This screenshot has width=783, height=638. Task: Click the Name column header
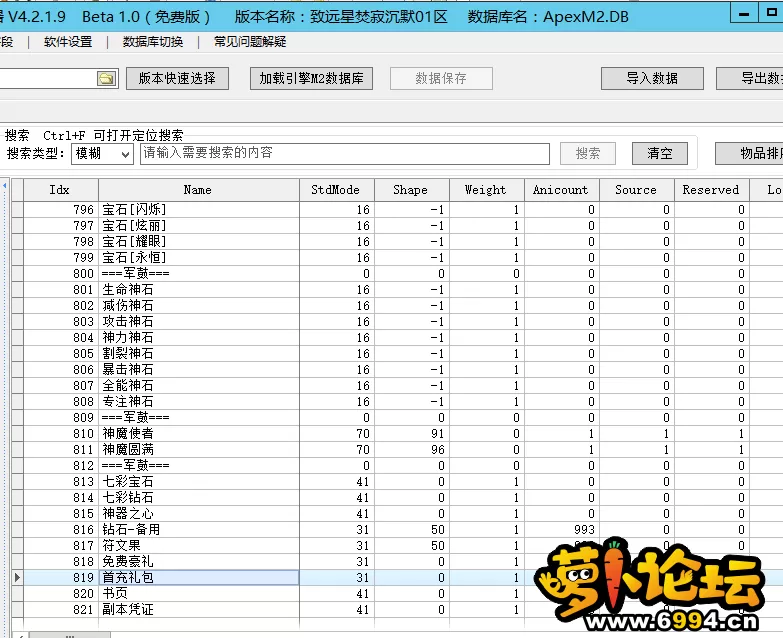tap(199, 190)
